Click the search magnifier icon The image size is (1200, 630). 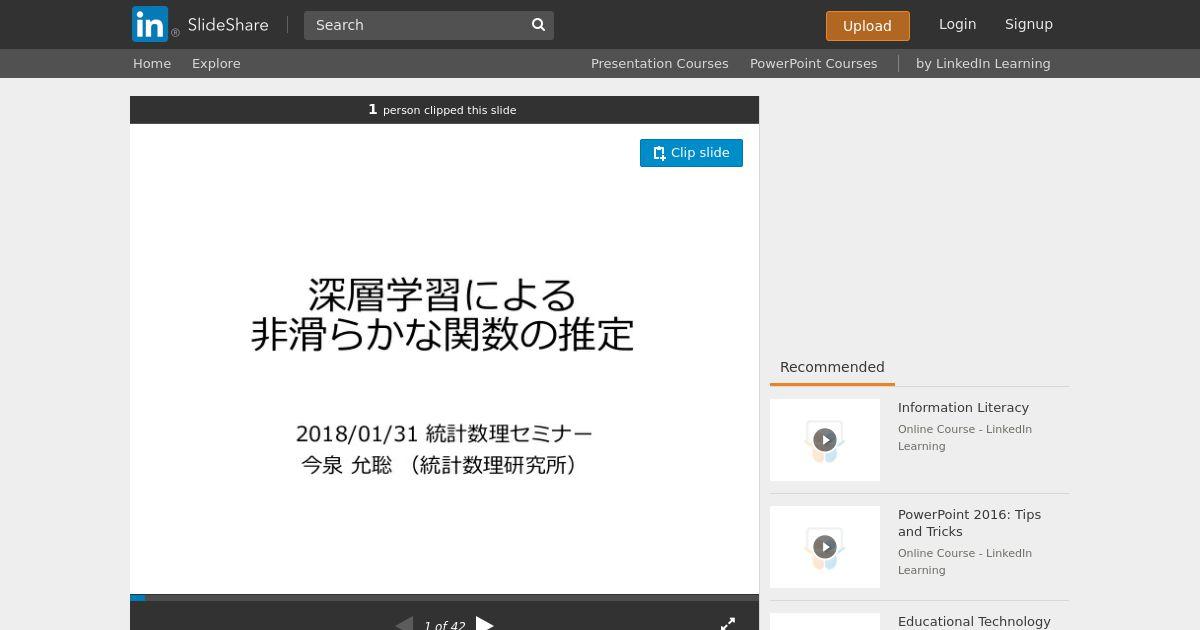tap(538, 25)
